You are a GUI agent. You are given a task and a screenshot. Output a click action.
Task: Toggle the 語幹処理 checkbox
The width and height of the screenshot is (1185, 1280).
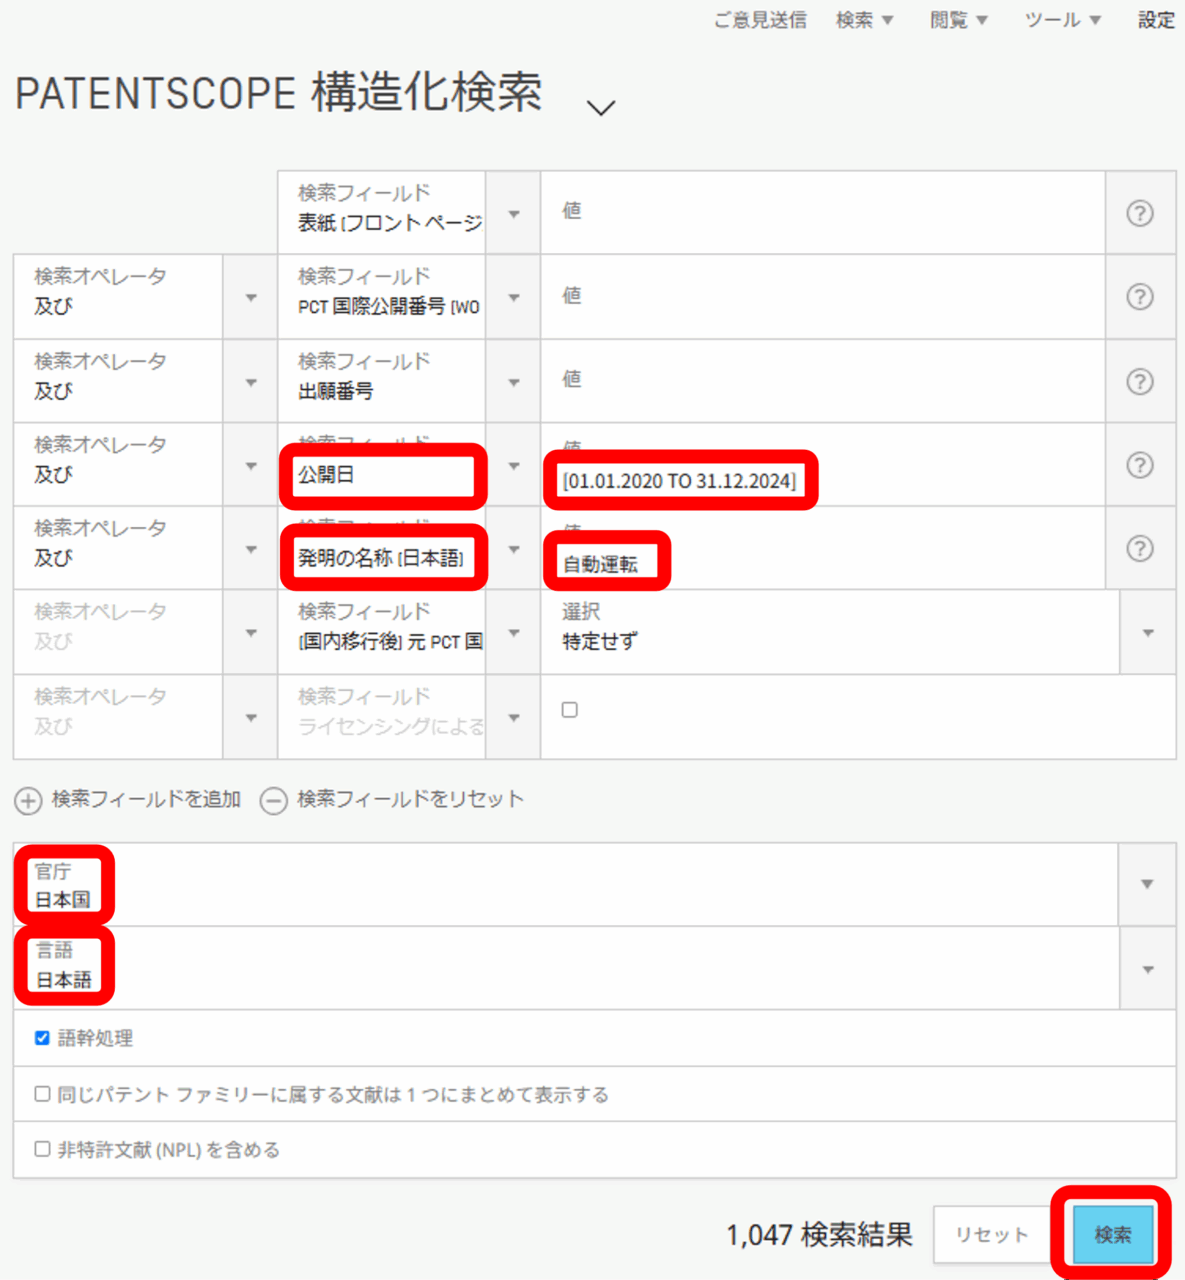click(x=42, y=1038)
